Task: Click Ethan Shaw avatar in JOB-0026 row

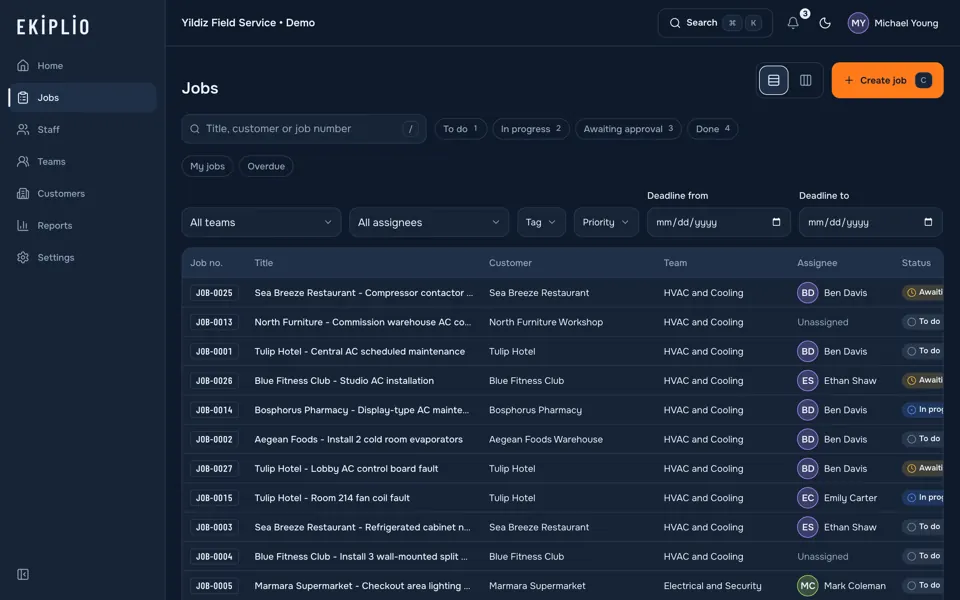Action: click(808, 381)
